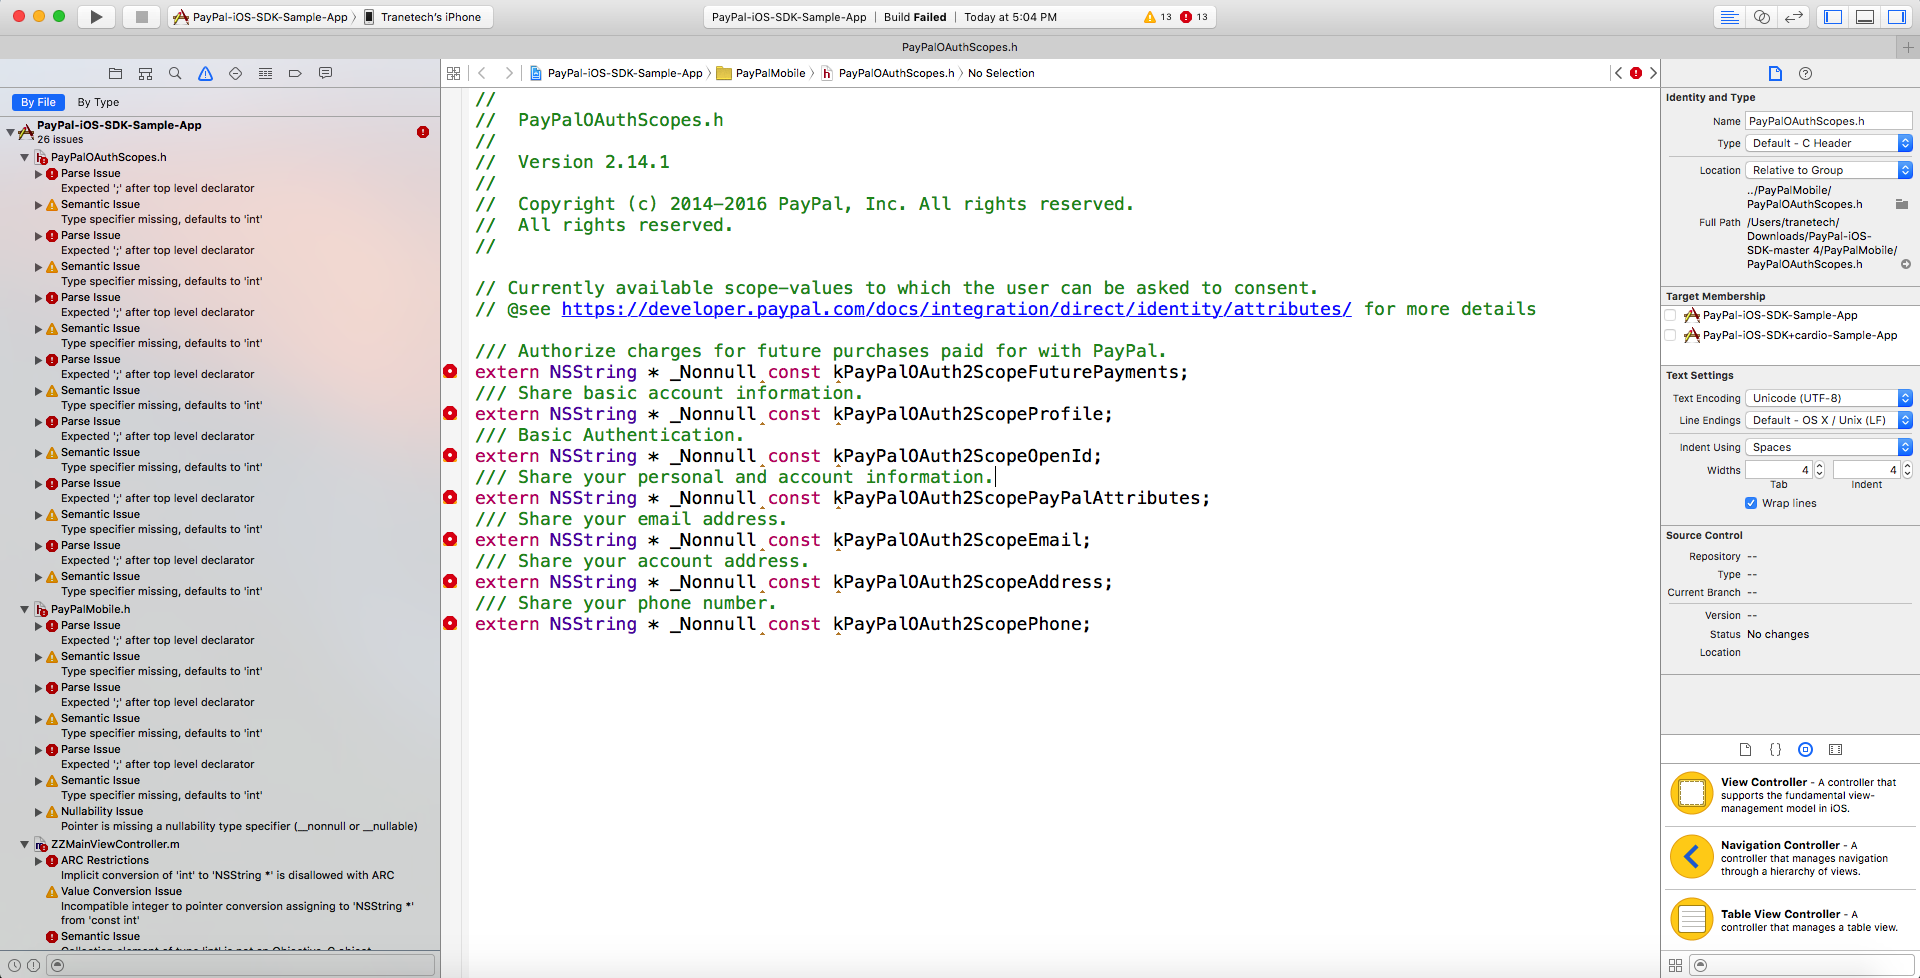Collapse the PayPalMobile.h issue group
The image size is (1920, 978).
[x=25, y=609]
